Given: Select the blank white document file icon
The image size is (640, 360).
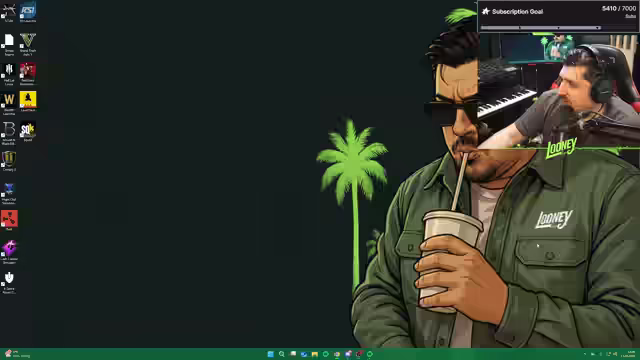Looking at the screenshot, I should [9, 44].
